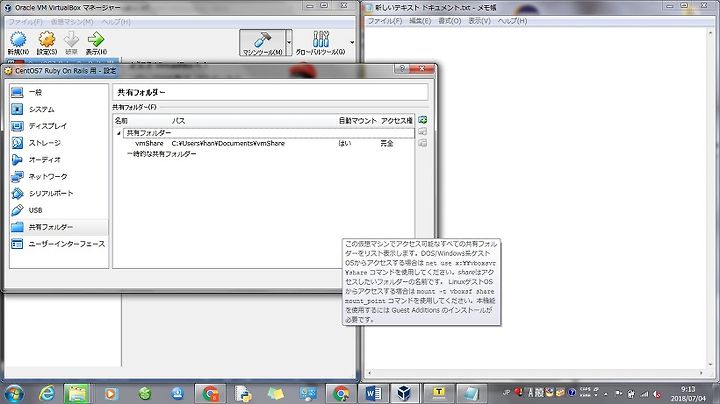Open the Display (ディスプレイ) settings category
This screenshot has width=720, height=404.
(59, 126)
